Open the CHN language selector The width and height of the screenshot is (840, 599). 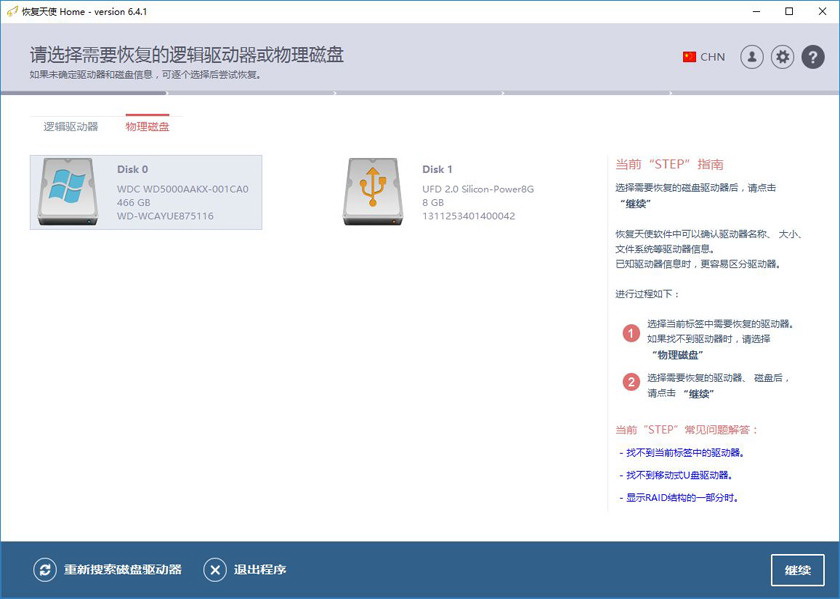point(713,57)
